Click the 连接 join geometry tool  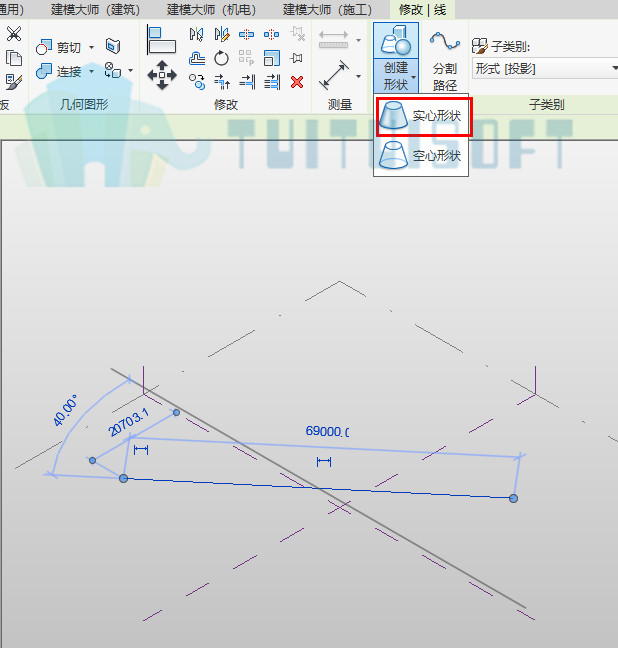click(59, 71)
